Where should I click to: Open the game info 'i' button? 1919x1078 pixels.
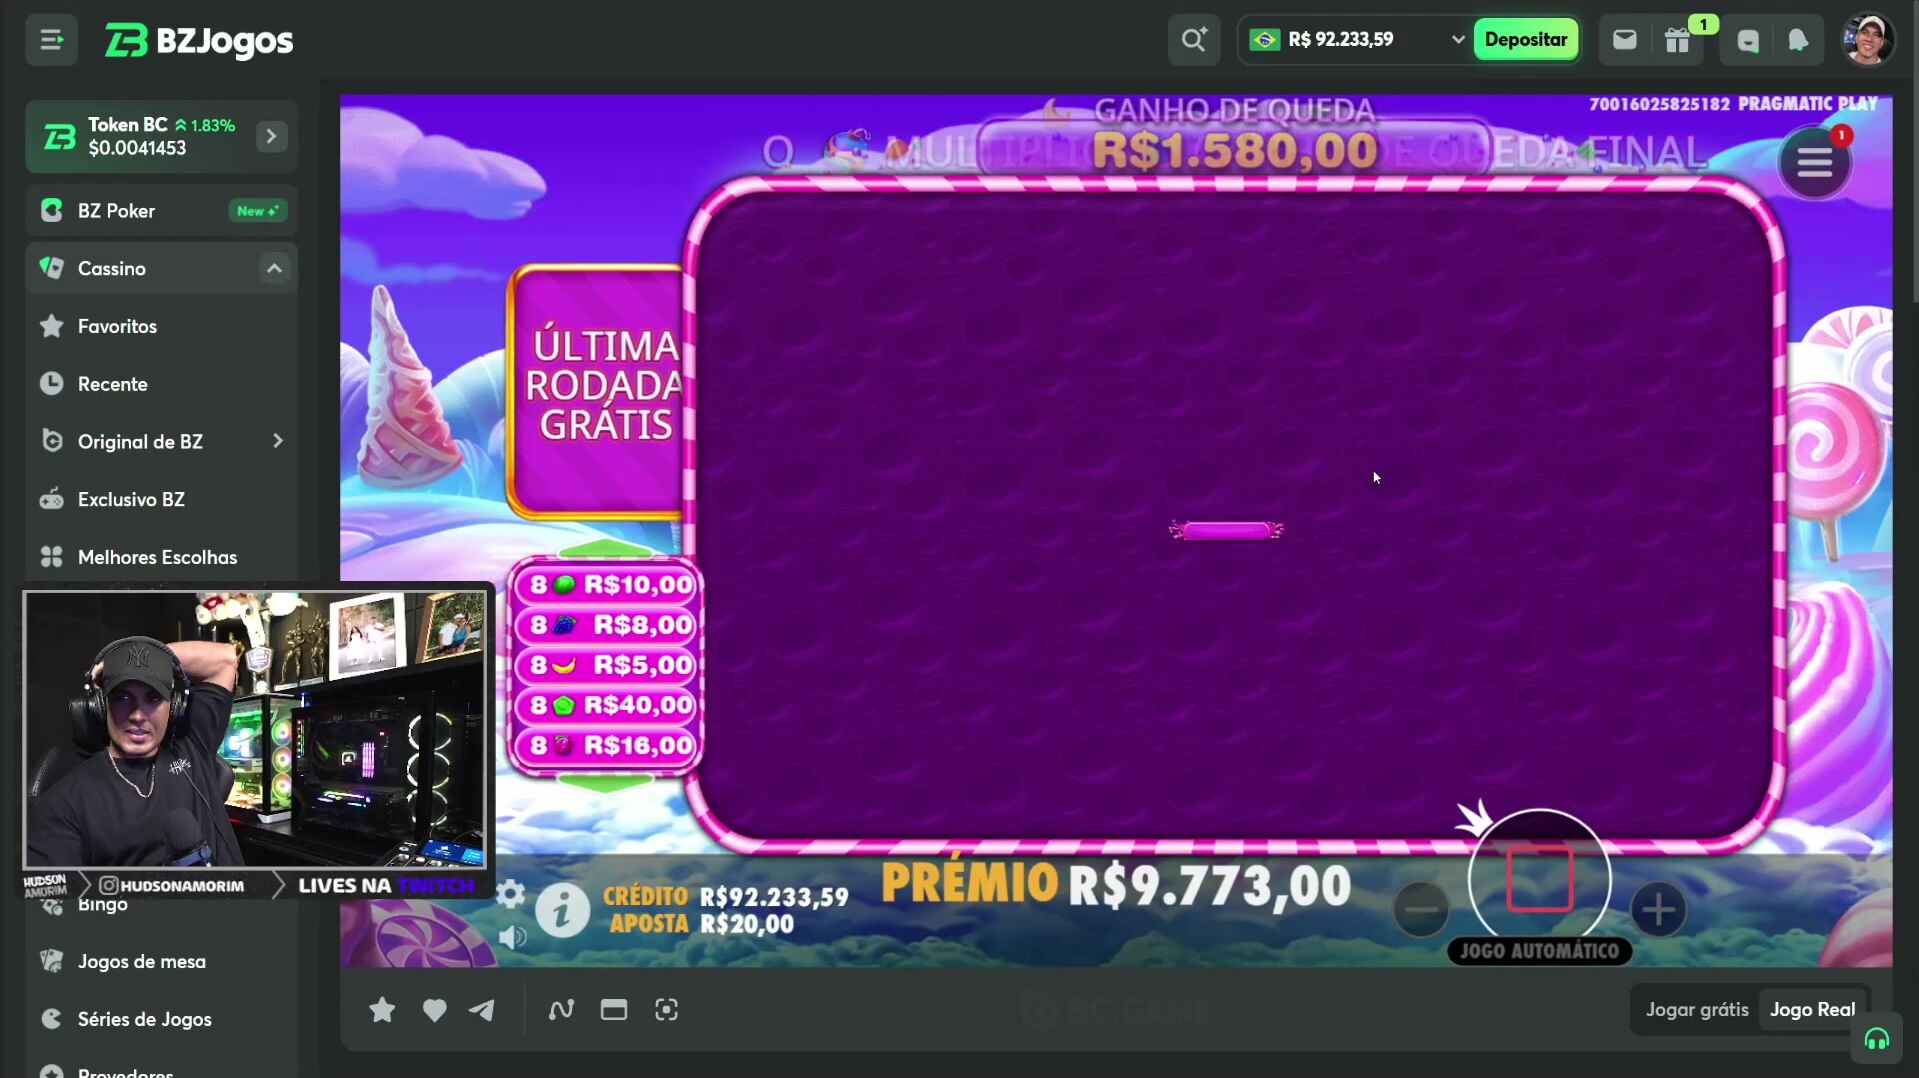[x=562, y=910]
